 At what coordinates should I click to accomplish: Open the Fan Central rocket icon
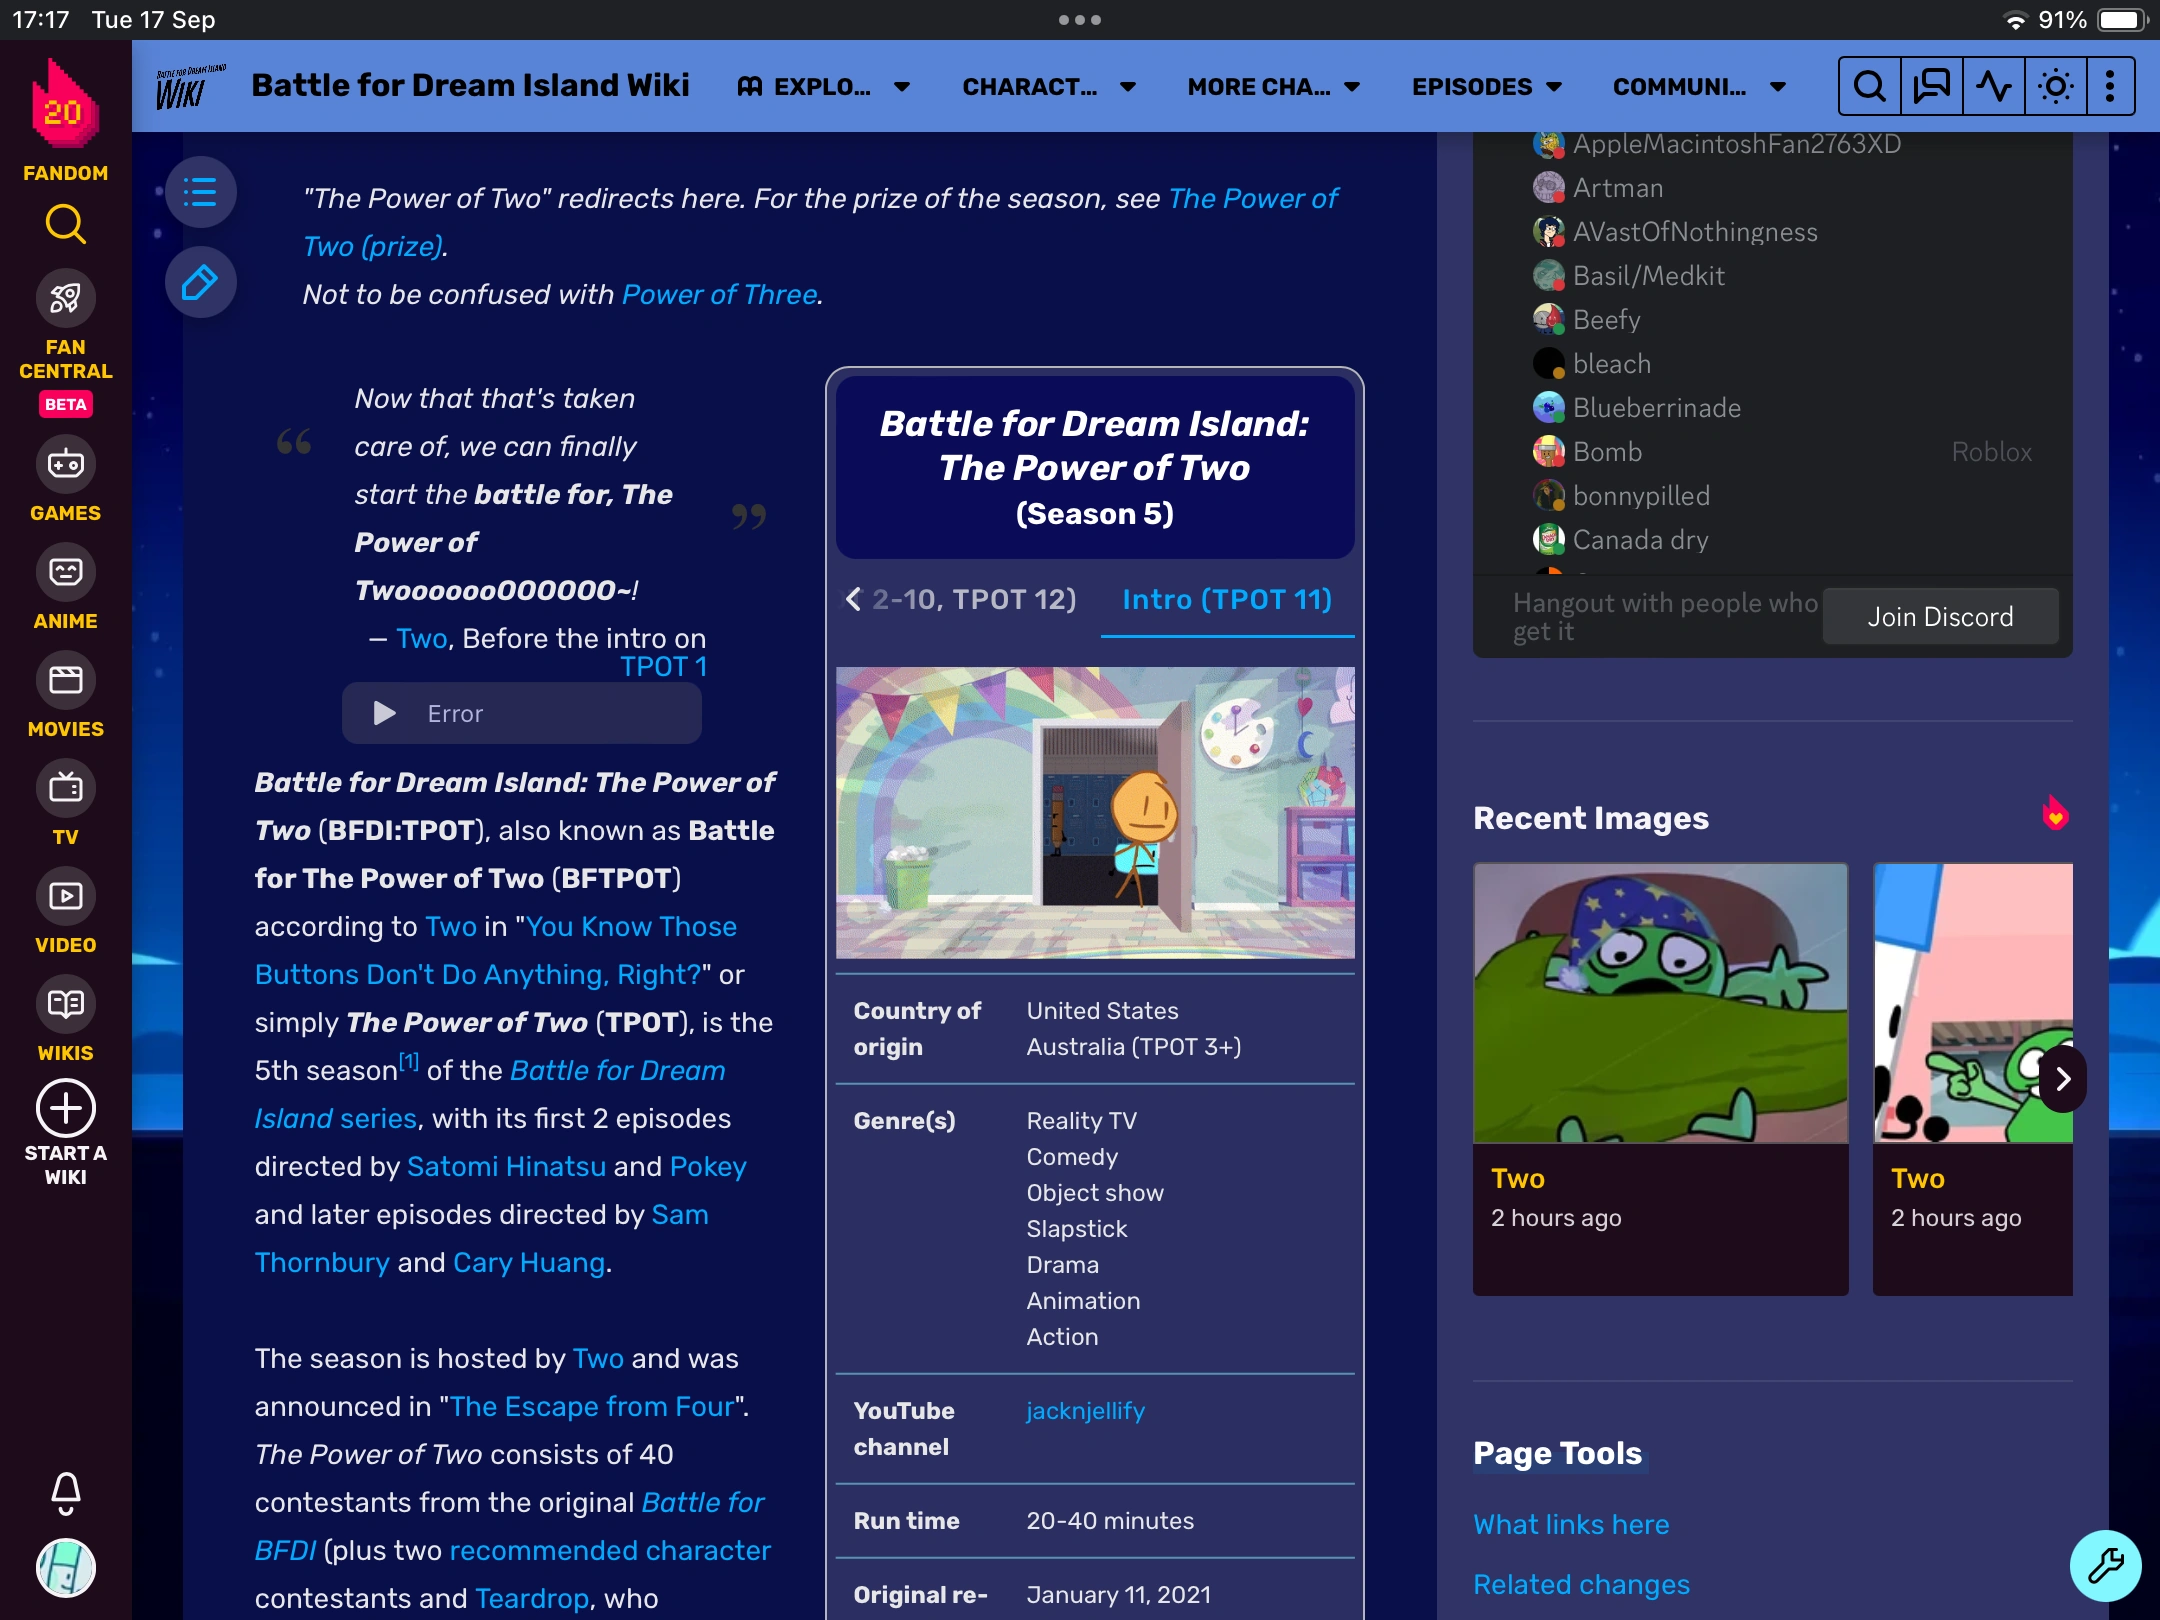pos(66,298)
